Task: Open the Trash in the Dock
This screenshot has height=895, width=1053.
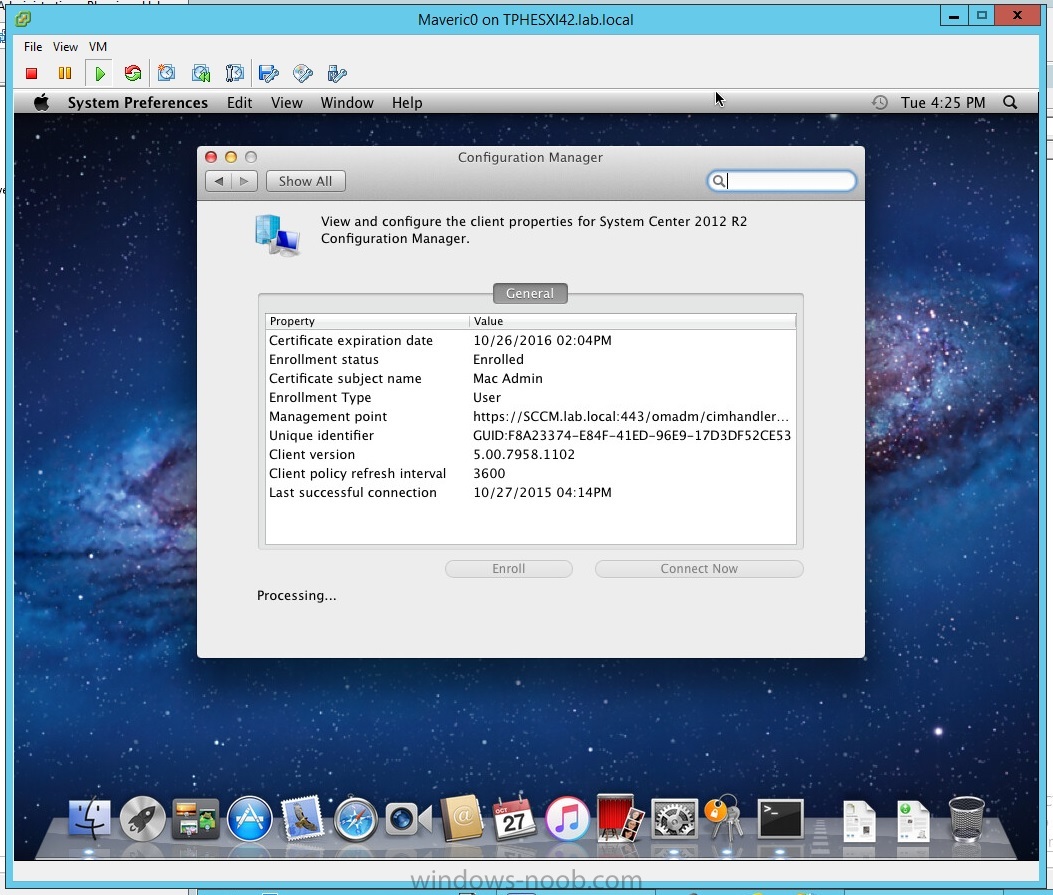Action: (x=966, y=819)
